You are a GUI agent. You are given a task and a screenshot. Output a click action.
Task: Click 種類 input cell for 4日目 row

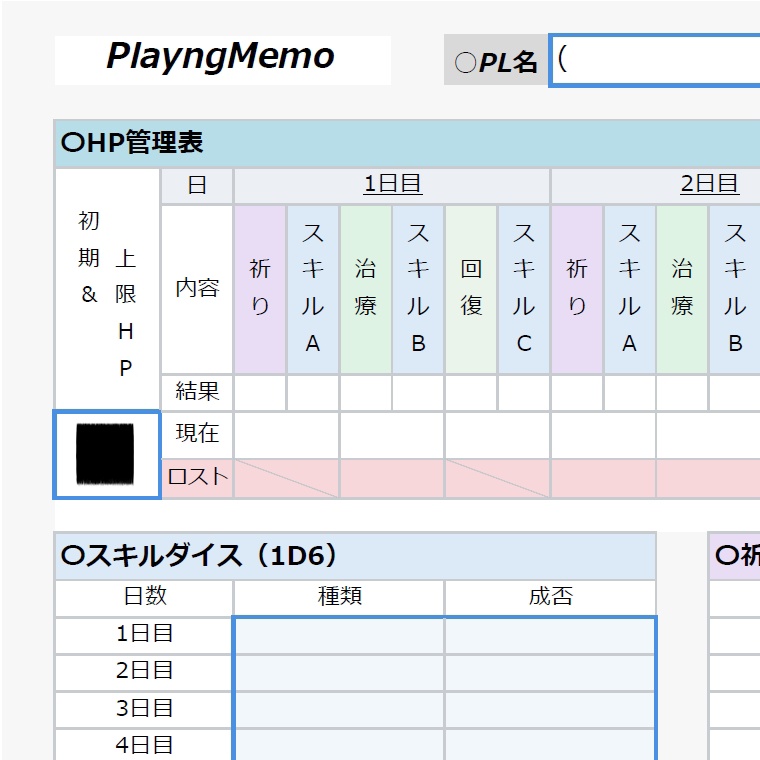[x=339, y=745]
